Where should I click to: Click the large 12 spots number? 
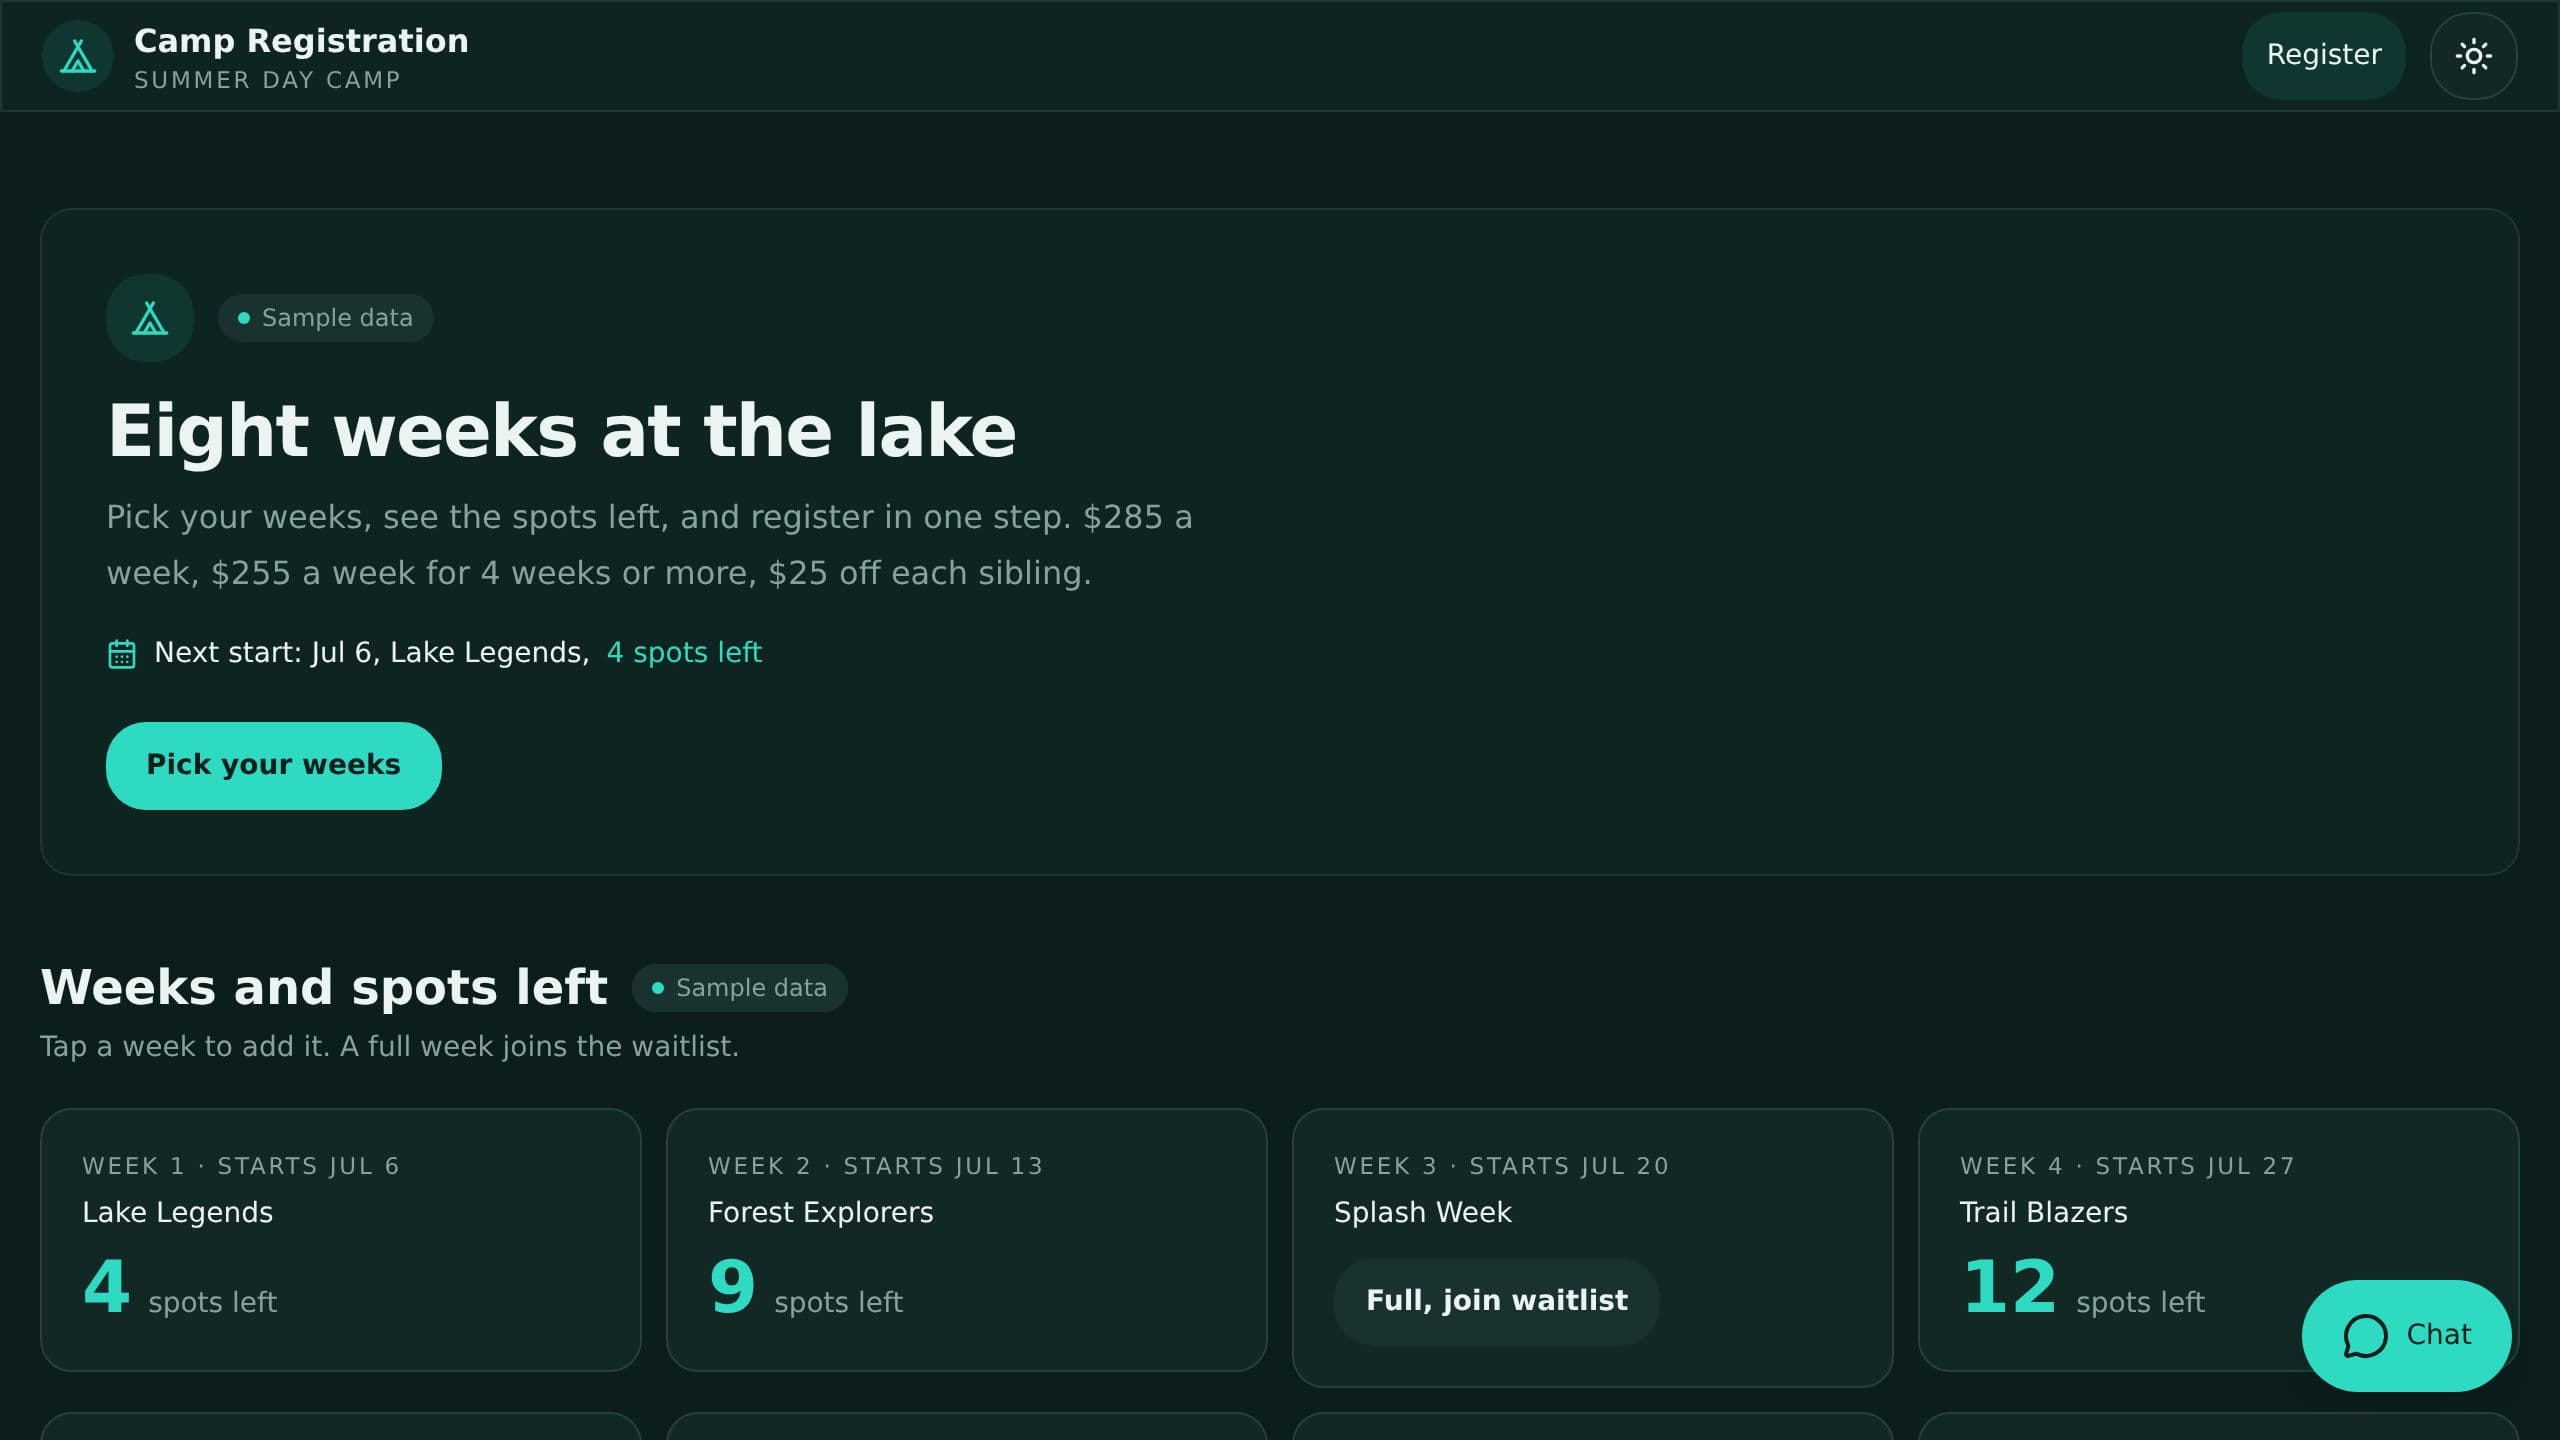pos(2010,1287)
